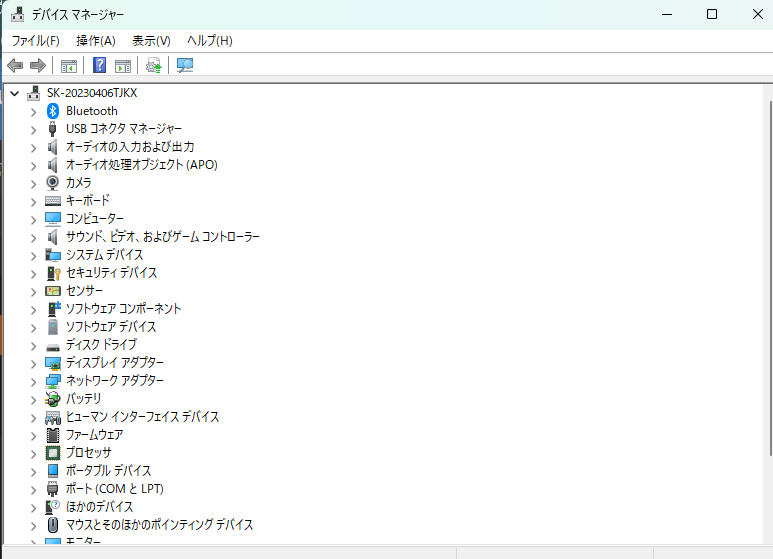773x559 pixels.
Task: Maximize the デバイス マネージャー window
Action: coord(712,14)
